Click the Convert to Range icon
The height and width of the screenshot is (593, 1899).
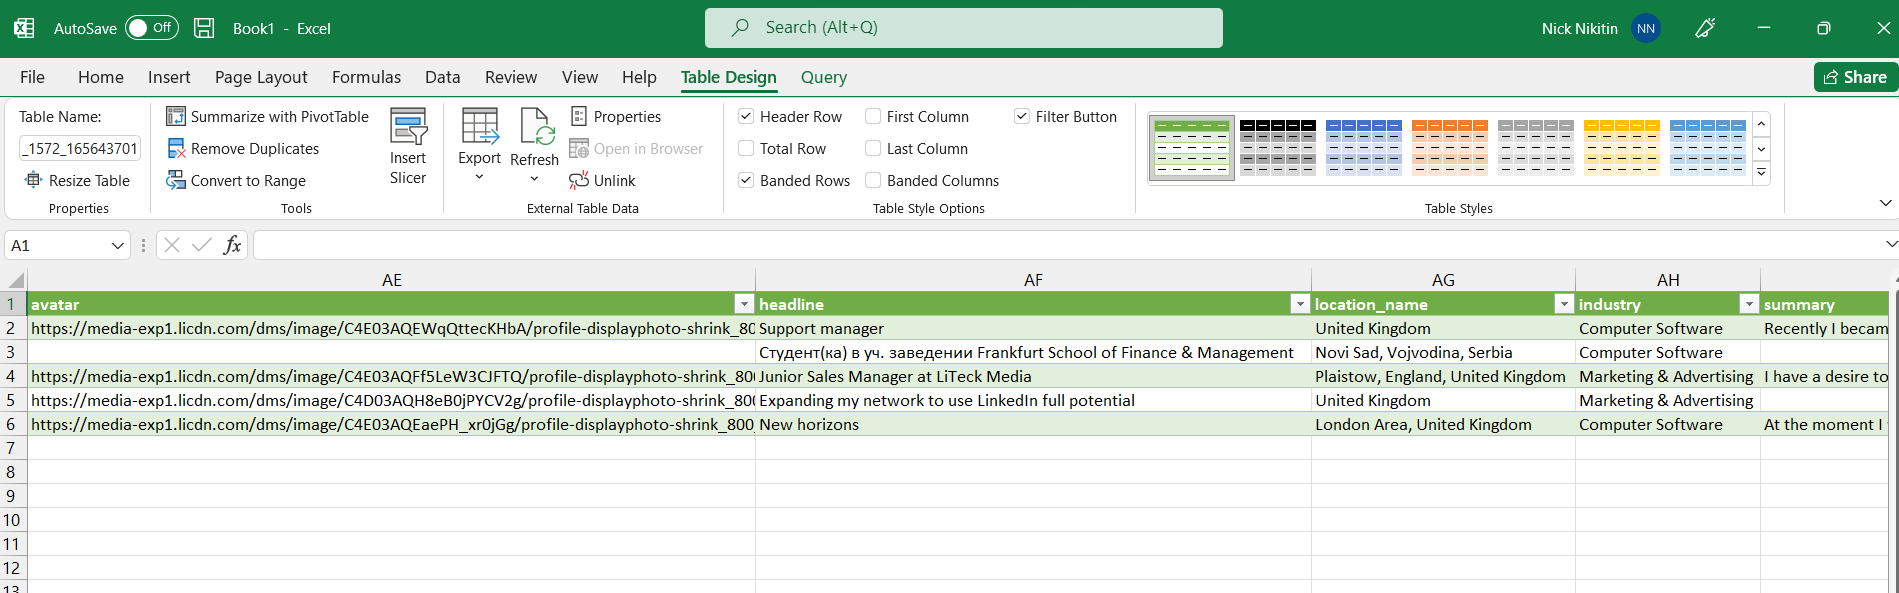pos(176,180)
